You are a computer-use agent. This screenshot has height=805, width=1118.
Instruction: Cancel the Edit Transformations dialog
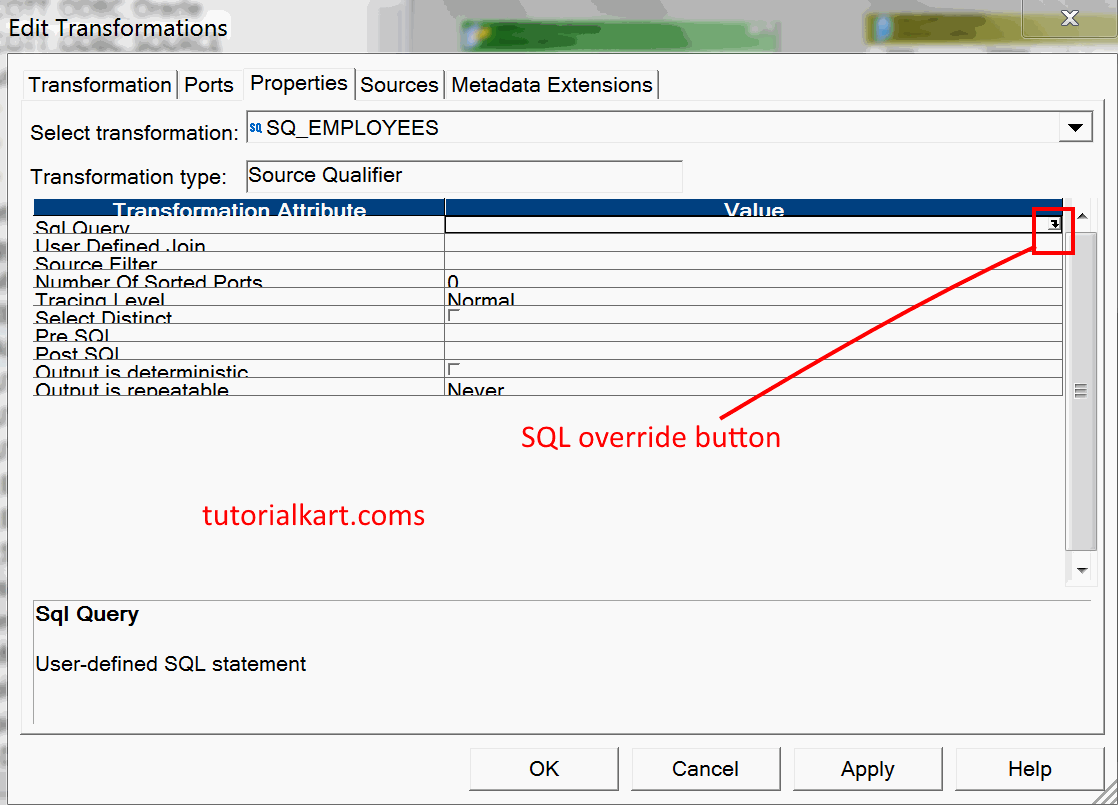point(705,768)
